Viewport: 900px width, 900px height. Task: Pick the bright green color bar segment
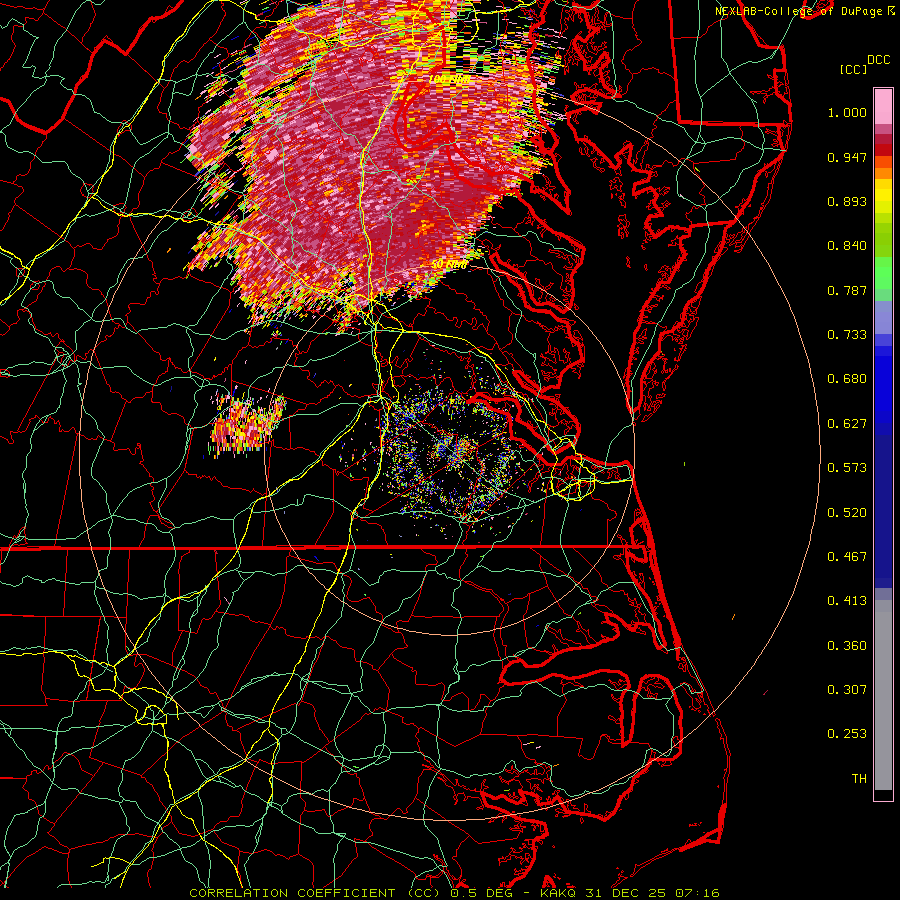click(x=883, y=273)
